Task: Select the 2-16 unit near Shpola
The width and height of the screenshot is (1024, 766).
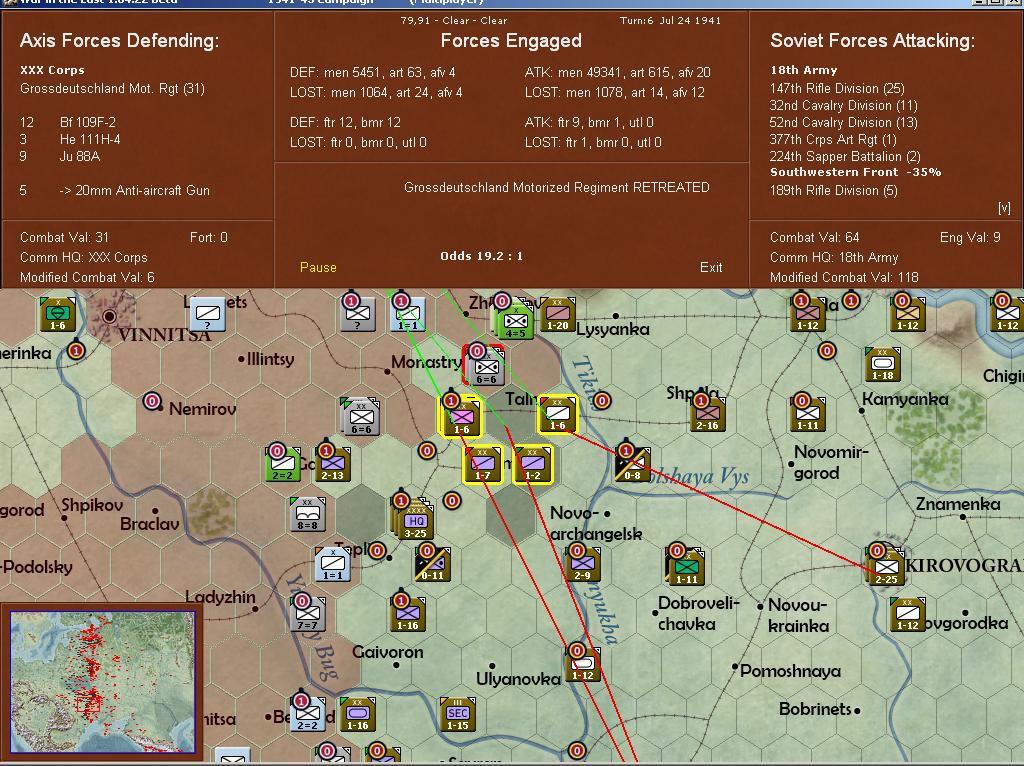Action: coord(707,414)
